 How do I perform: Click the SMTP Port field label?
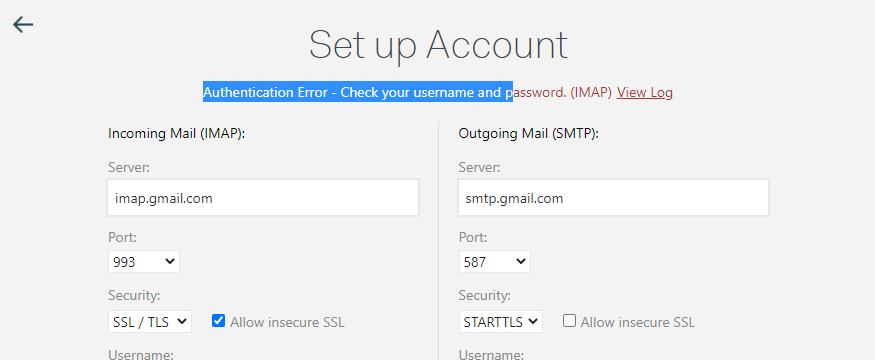472,237
